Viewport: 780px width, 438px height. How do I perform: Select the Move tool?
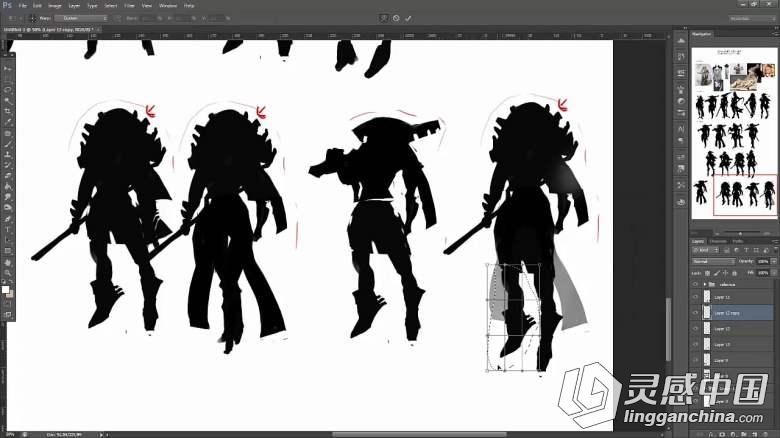[7, 69]
